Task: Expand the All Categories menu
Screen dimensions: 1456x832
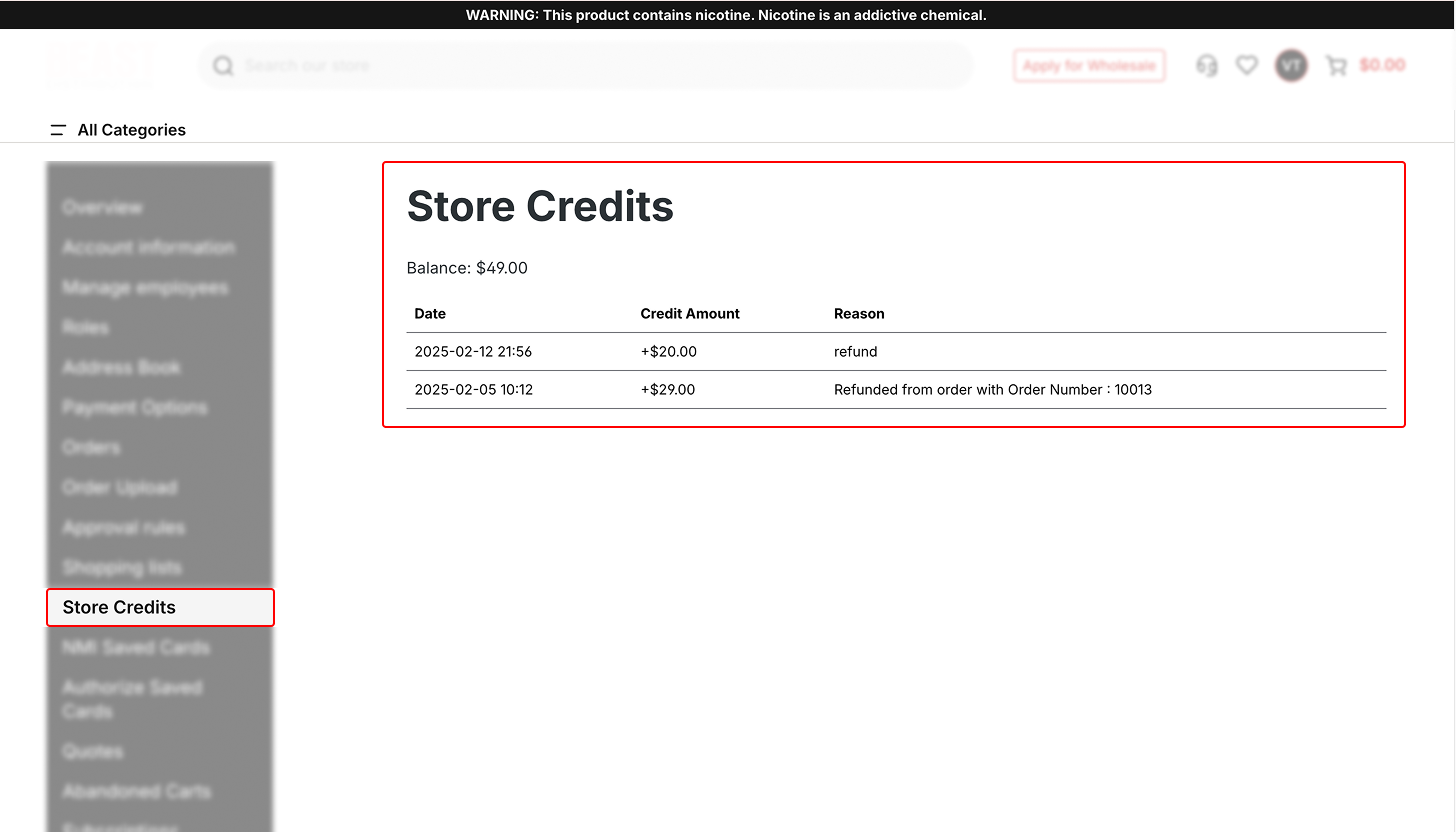Action: 131,130
